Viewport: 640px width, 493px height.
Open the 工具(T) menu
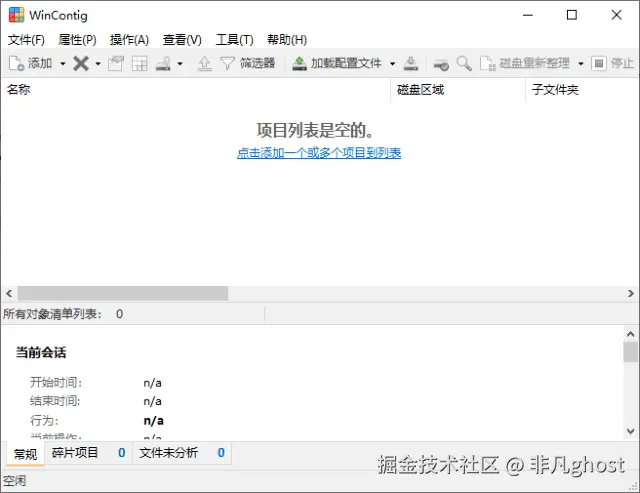coord(234,40)
